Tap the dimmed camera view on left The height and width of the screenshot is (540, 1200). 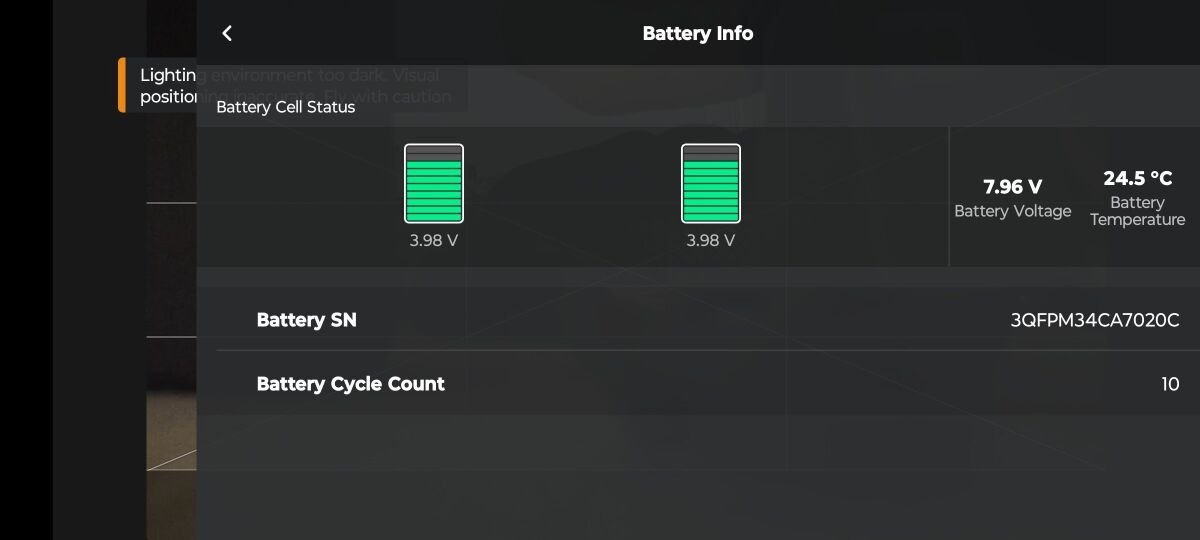(x=171, y=300)
